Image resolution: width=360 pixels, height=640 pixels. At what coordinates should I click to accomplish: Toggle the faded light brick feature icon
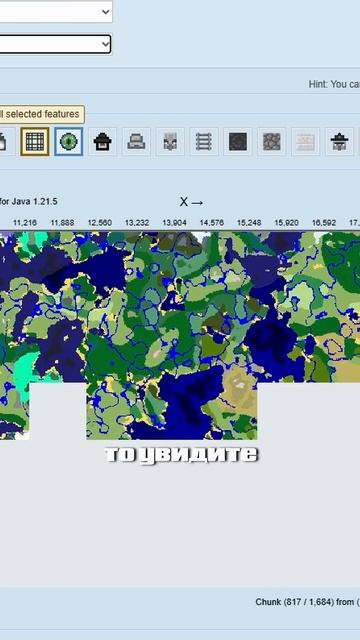(x=306, y=142)
